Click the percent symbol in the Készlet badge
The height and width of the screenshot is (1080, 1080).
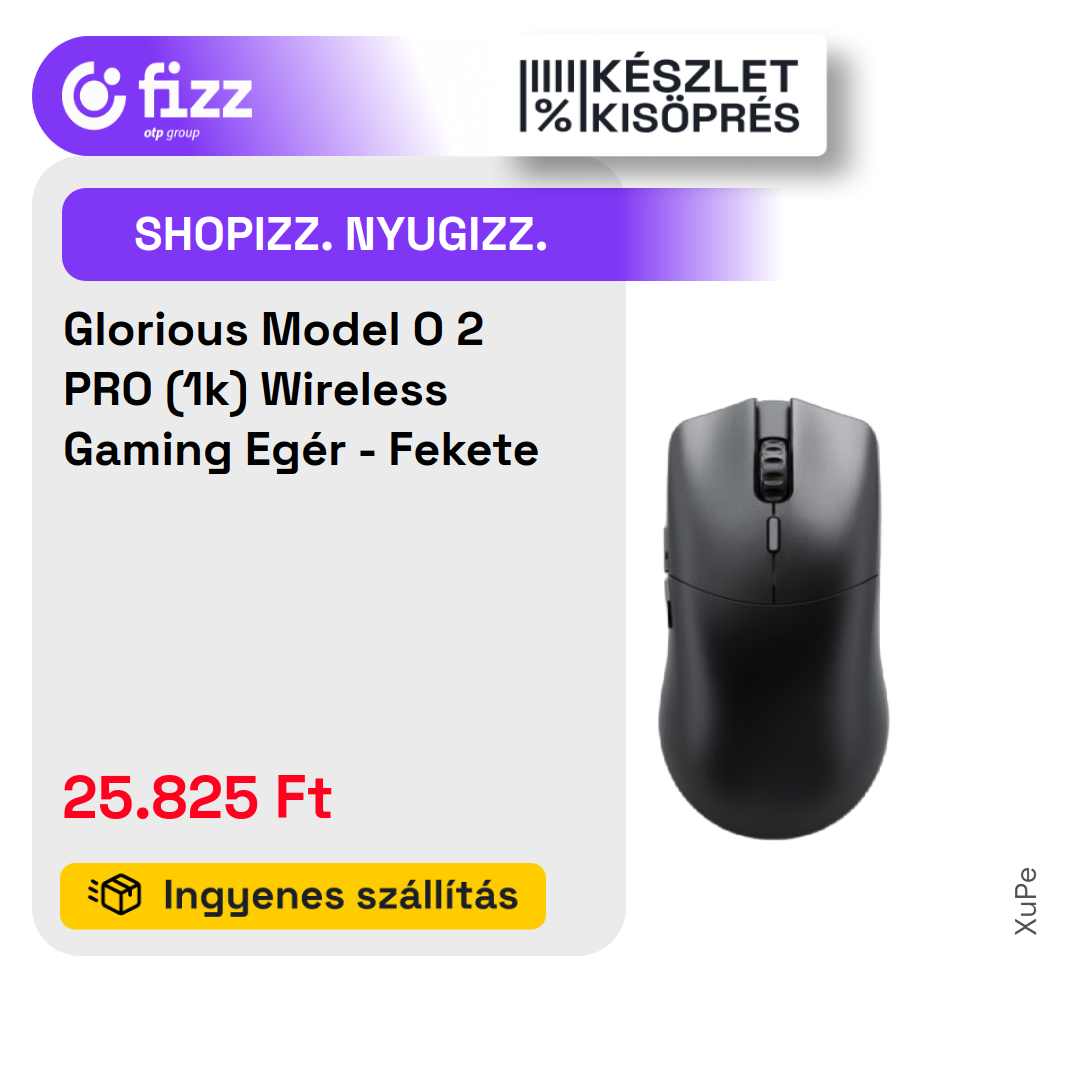[554, 116]
